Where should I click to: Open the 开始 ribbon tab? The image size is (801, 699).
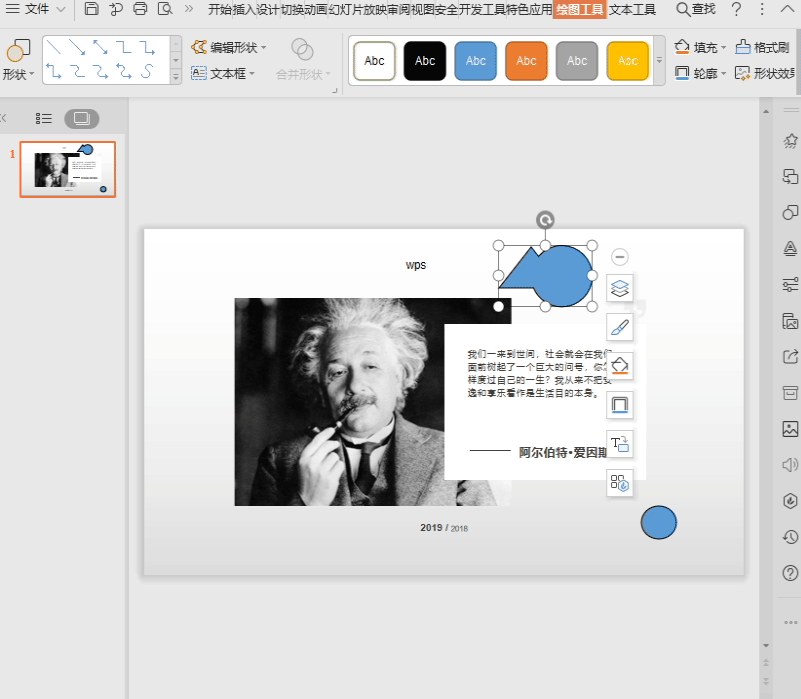[x=220, y=9]
